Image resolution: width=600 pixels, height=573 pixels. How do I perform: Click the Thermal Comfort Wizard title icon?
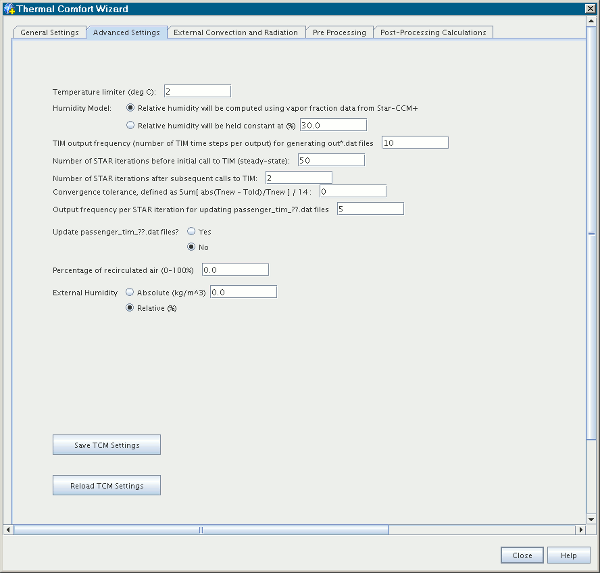10,9
